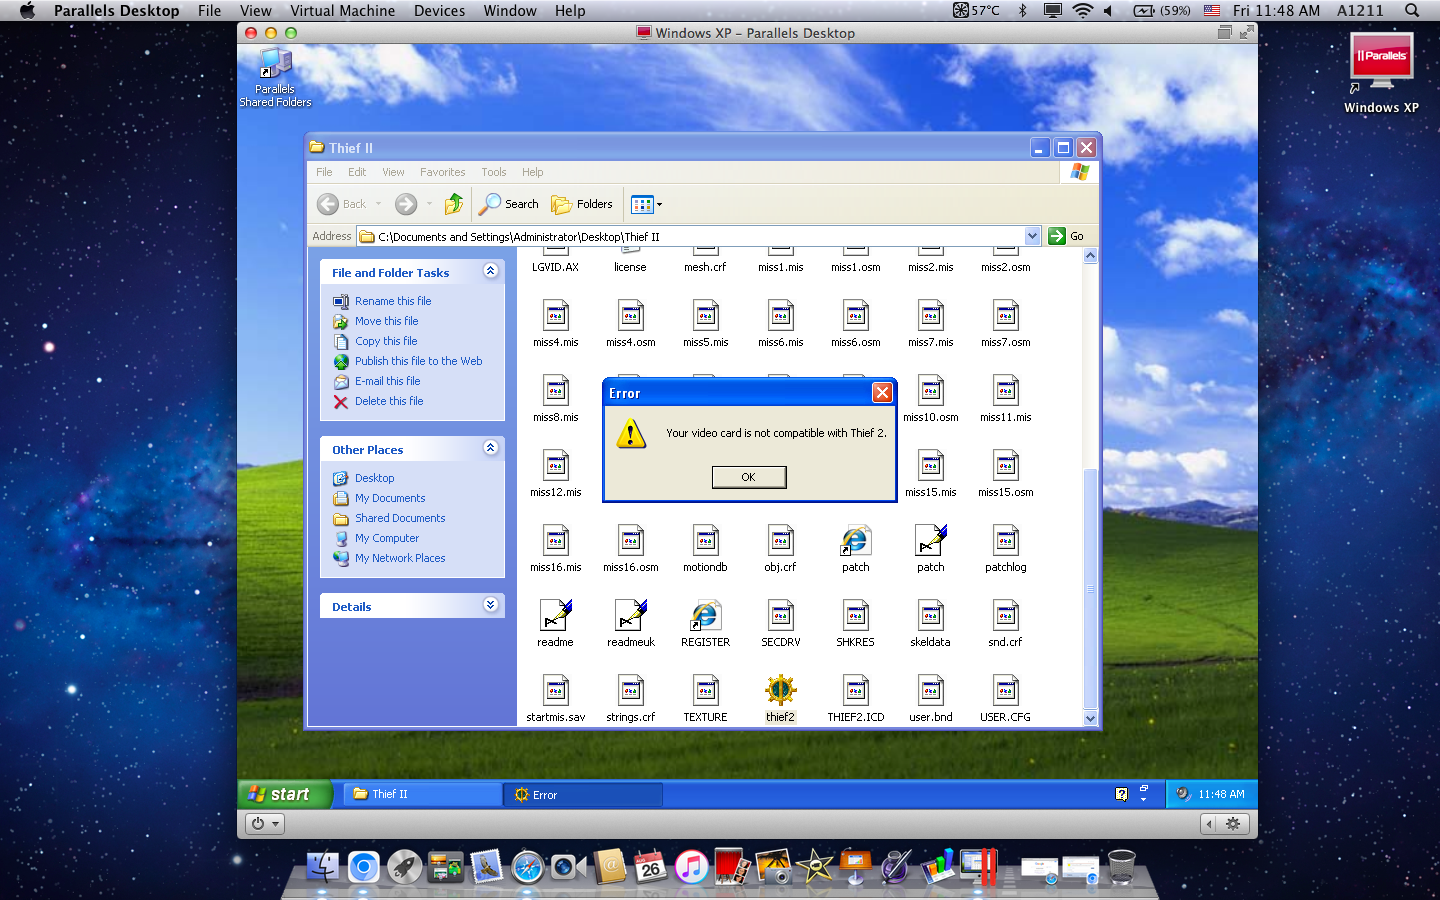Switch to Thief II taskbar button
This screenshot has height=900, width=1440.
tap(421, 794)
